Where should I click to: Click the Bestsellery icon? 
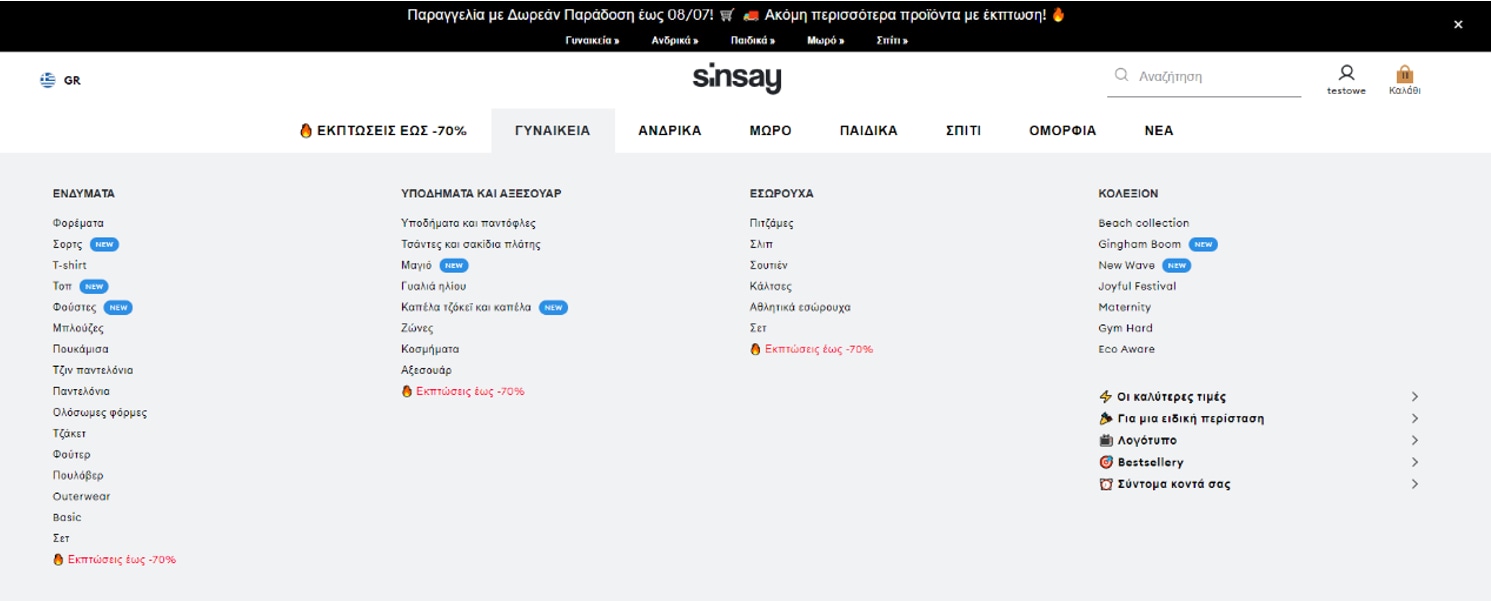(1105, 462)
